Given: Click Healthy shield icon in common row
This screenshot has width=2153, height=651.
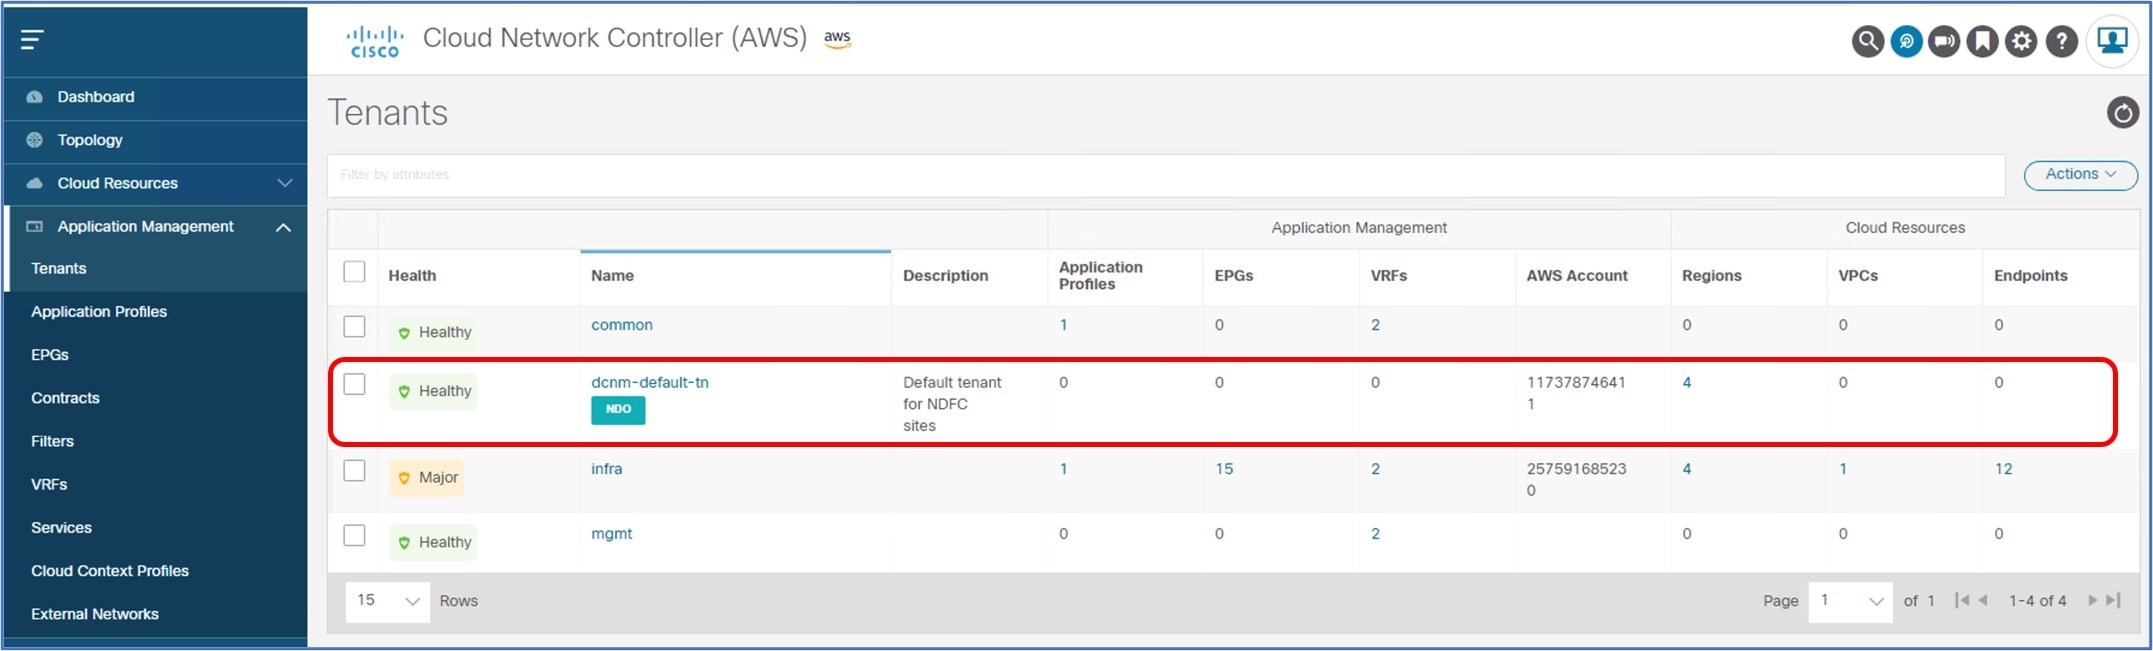Looking at the screenshot, I should click(x=404, y=333).
